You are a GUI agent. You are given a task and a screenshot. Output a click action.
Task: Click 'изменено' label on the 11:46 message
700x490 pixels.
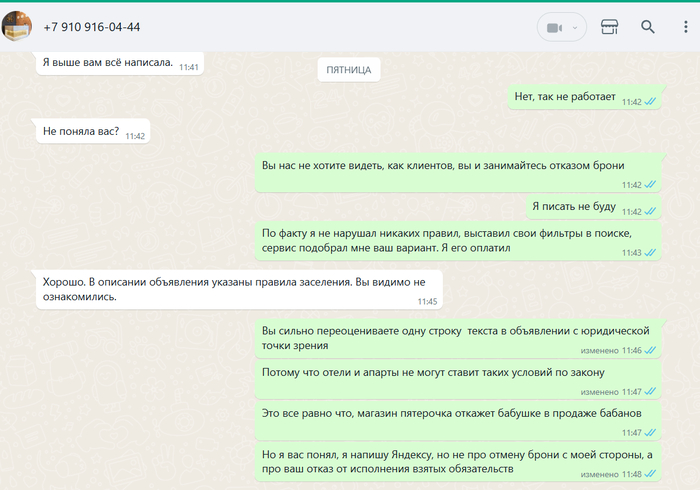(x=600, y=351)
